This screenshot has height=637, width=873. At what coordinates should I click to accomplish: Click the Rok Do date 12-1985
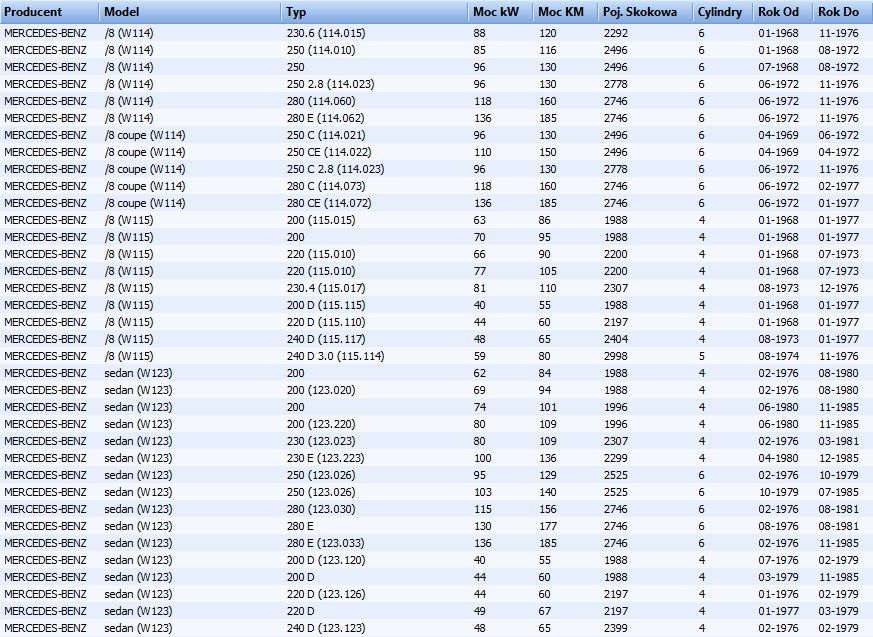838,458
